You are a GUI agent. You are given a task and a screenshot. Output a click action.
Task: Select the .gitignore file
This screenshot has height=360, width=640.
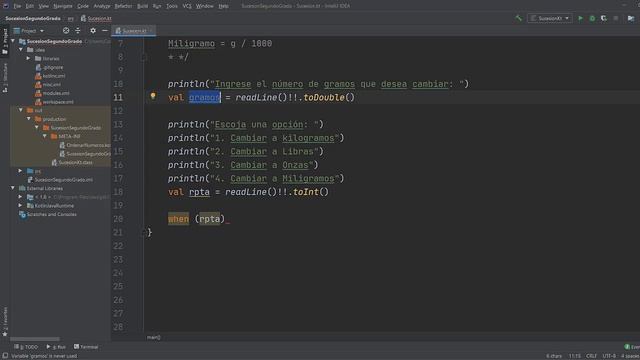pyautogui.click(x=49, y=67)
